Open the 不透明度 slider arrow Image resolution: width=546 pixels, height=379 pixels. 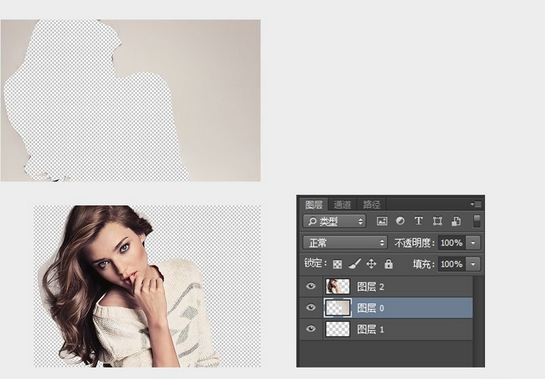coord(473,243)
